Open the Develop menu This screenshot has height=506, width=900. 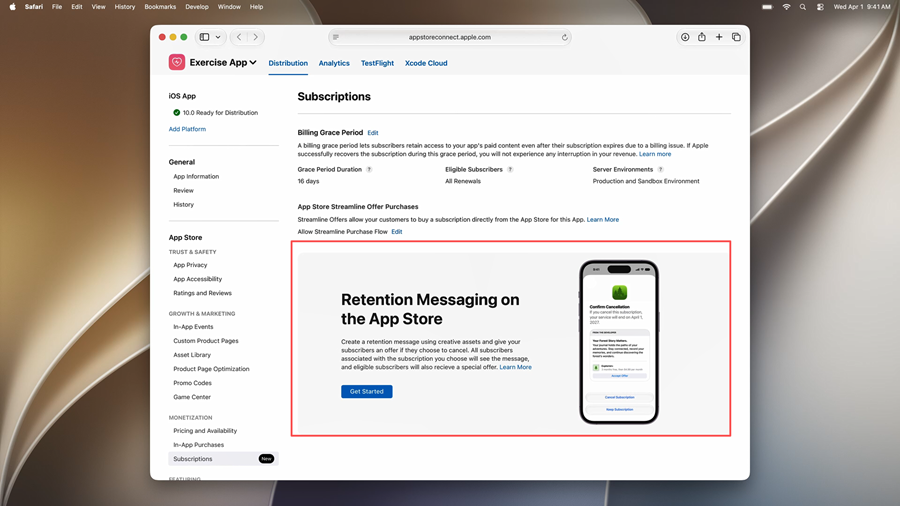[197, 7]
